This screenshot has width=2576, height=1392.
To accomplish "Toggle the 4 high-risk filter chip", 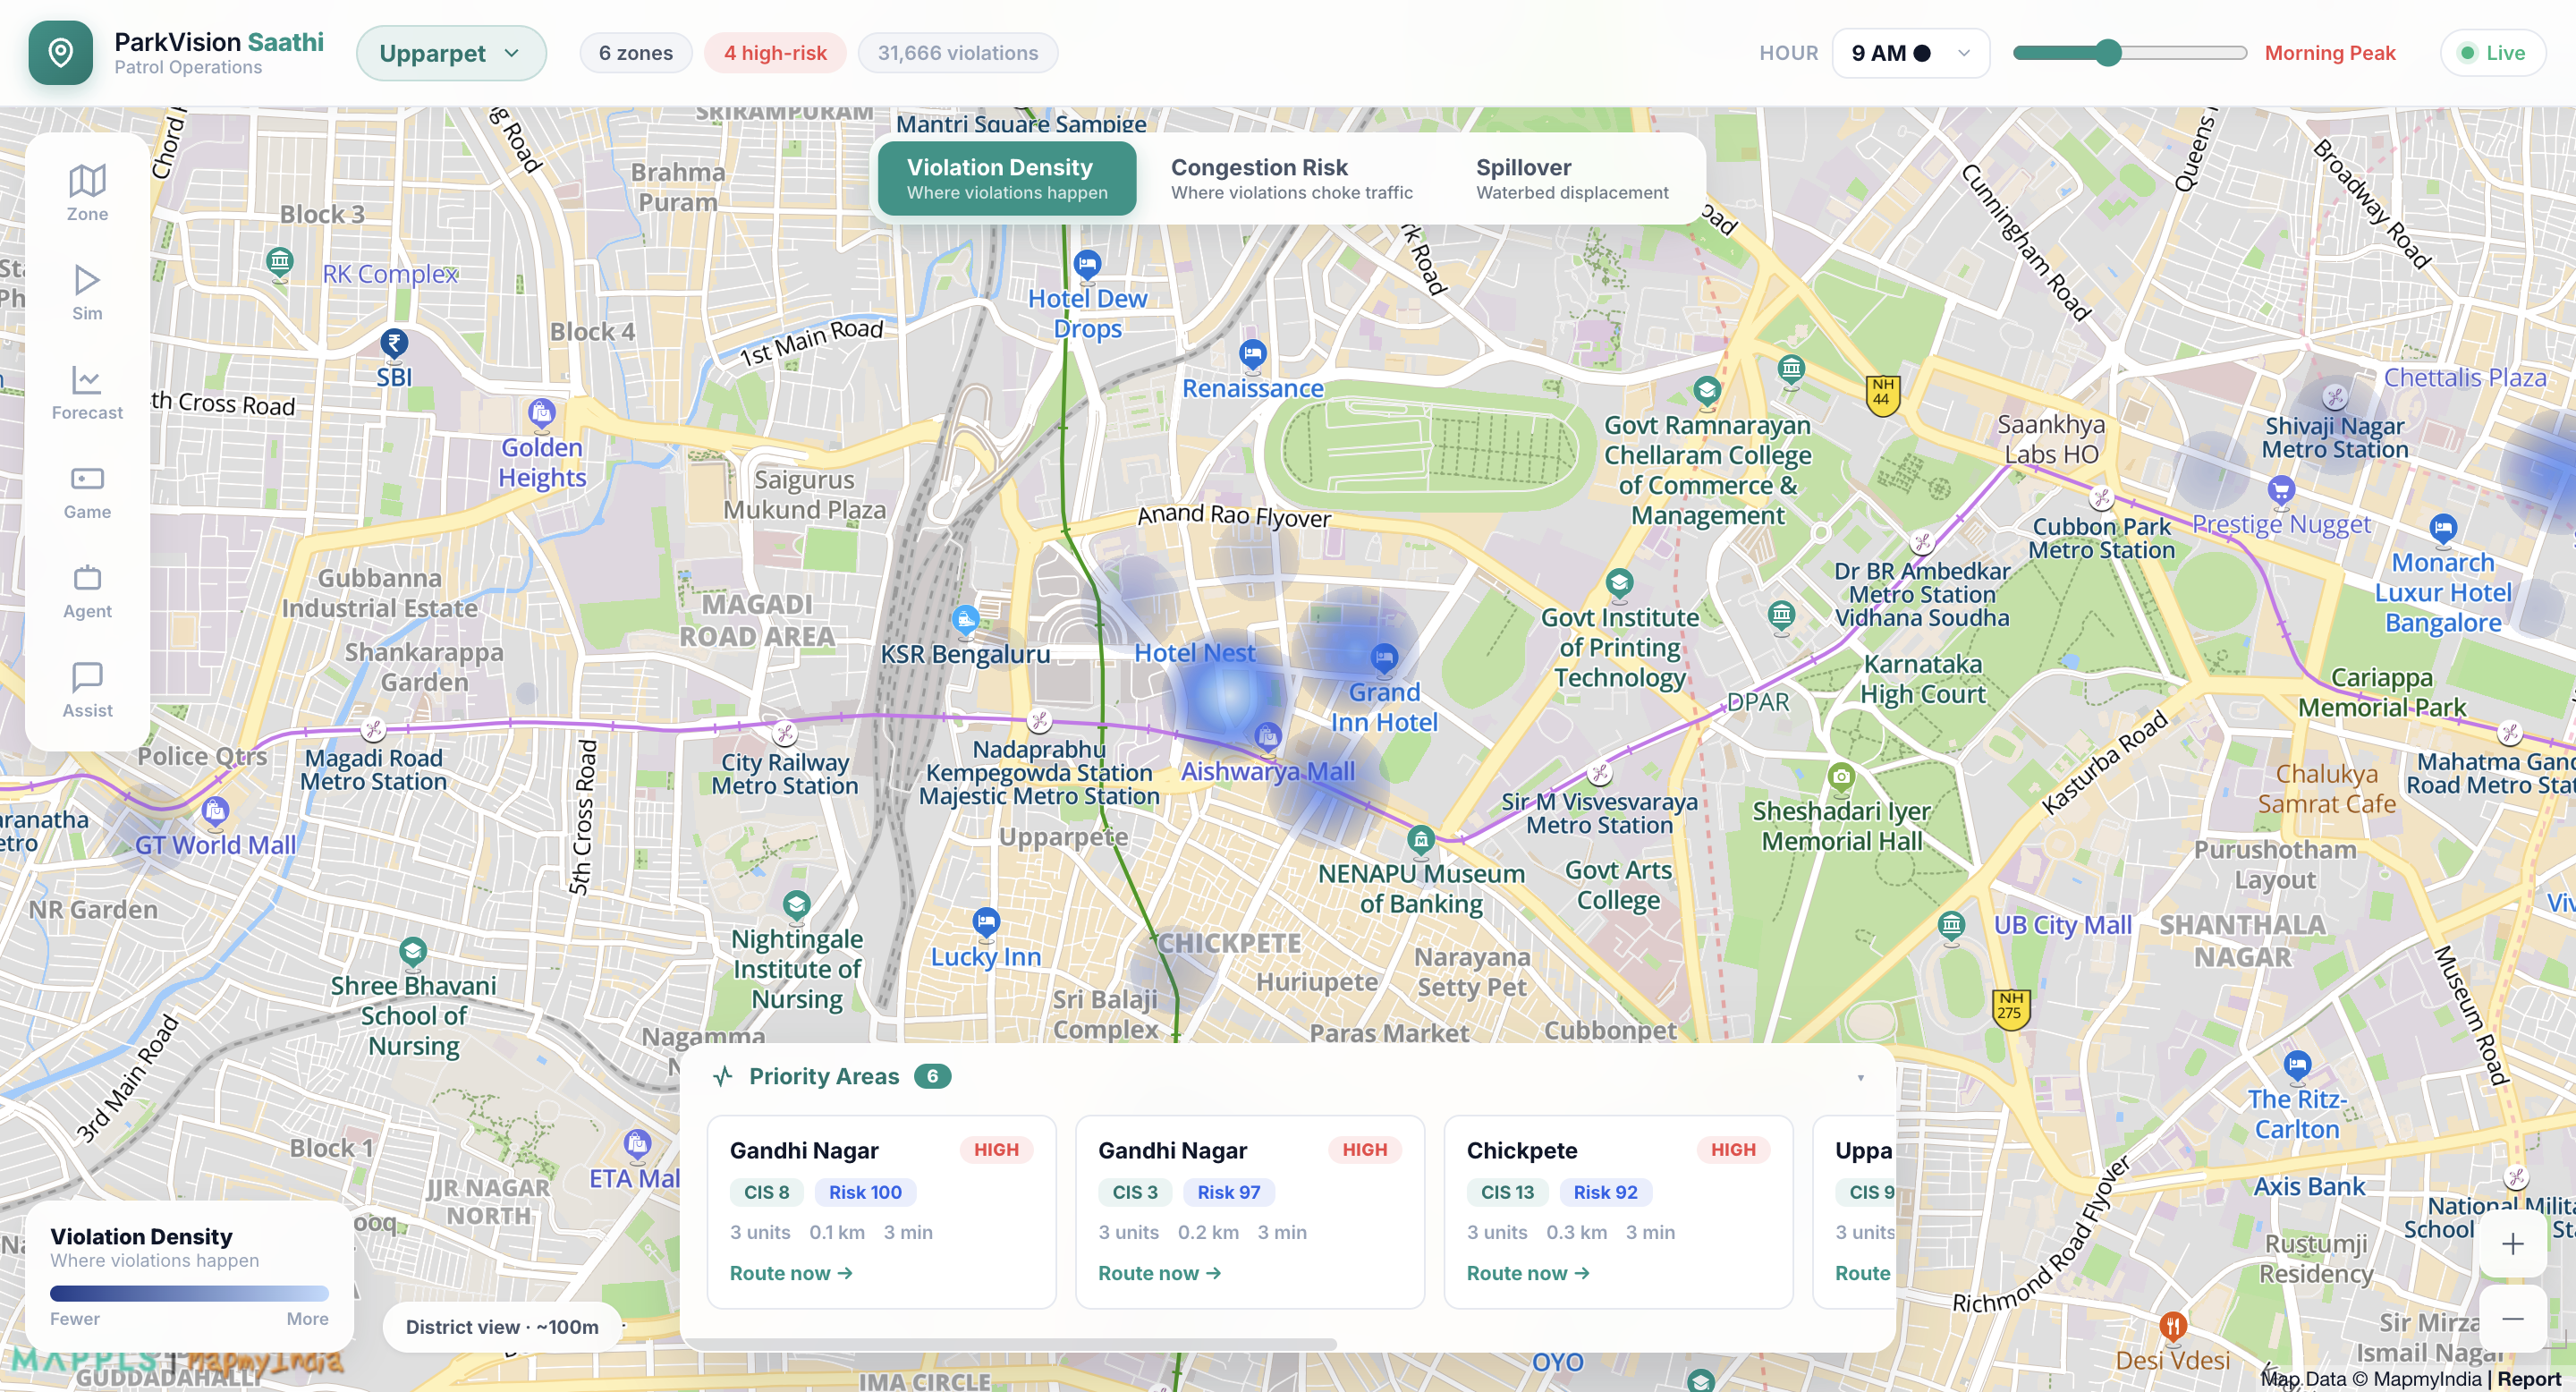I will [x=775, y=53].
